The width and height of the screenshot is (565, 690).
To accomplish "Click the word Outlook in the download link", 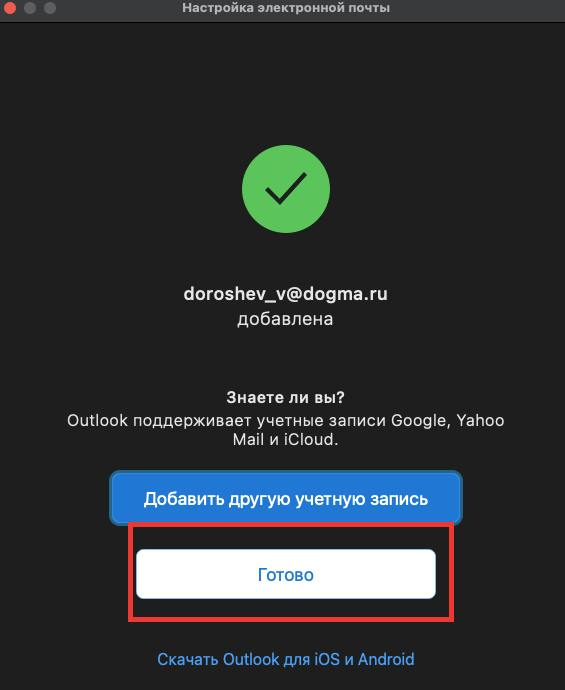I will (x=251, y=659).
